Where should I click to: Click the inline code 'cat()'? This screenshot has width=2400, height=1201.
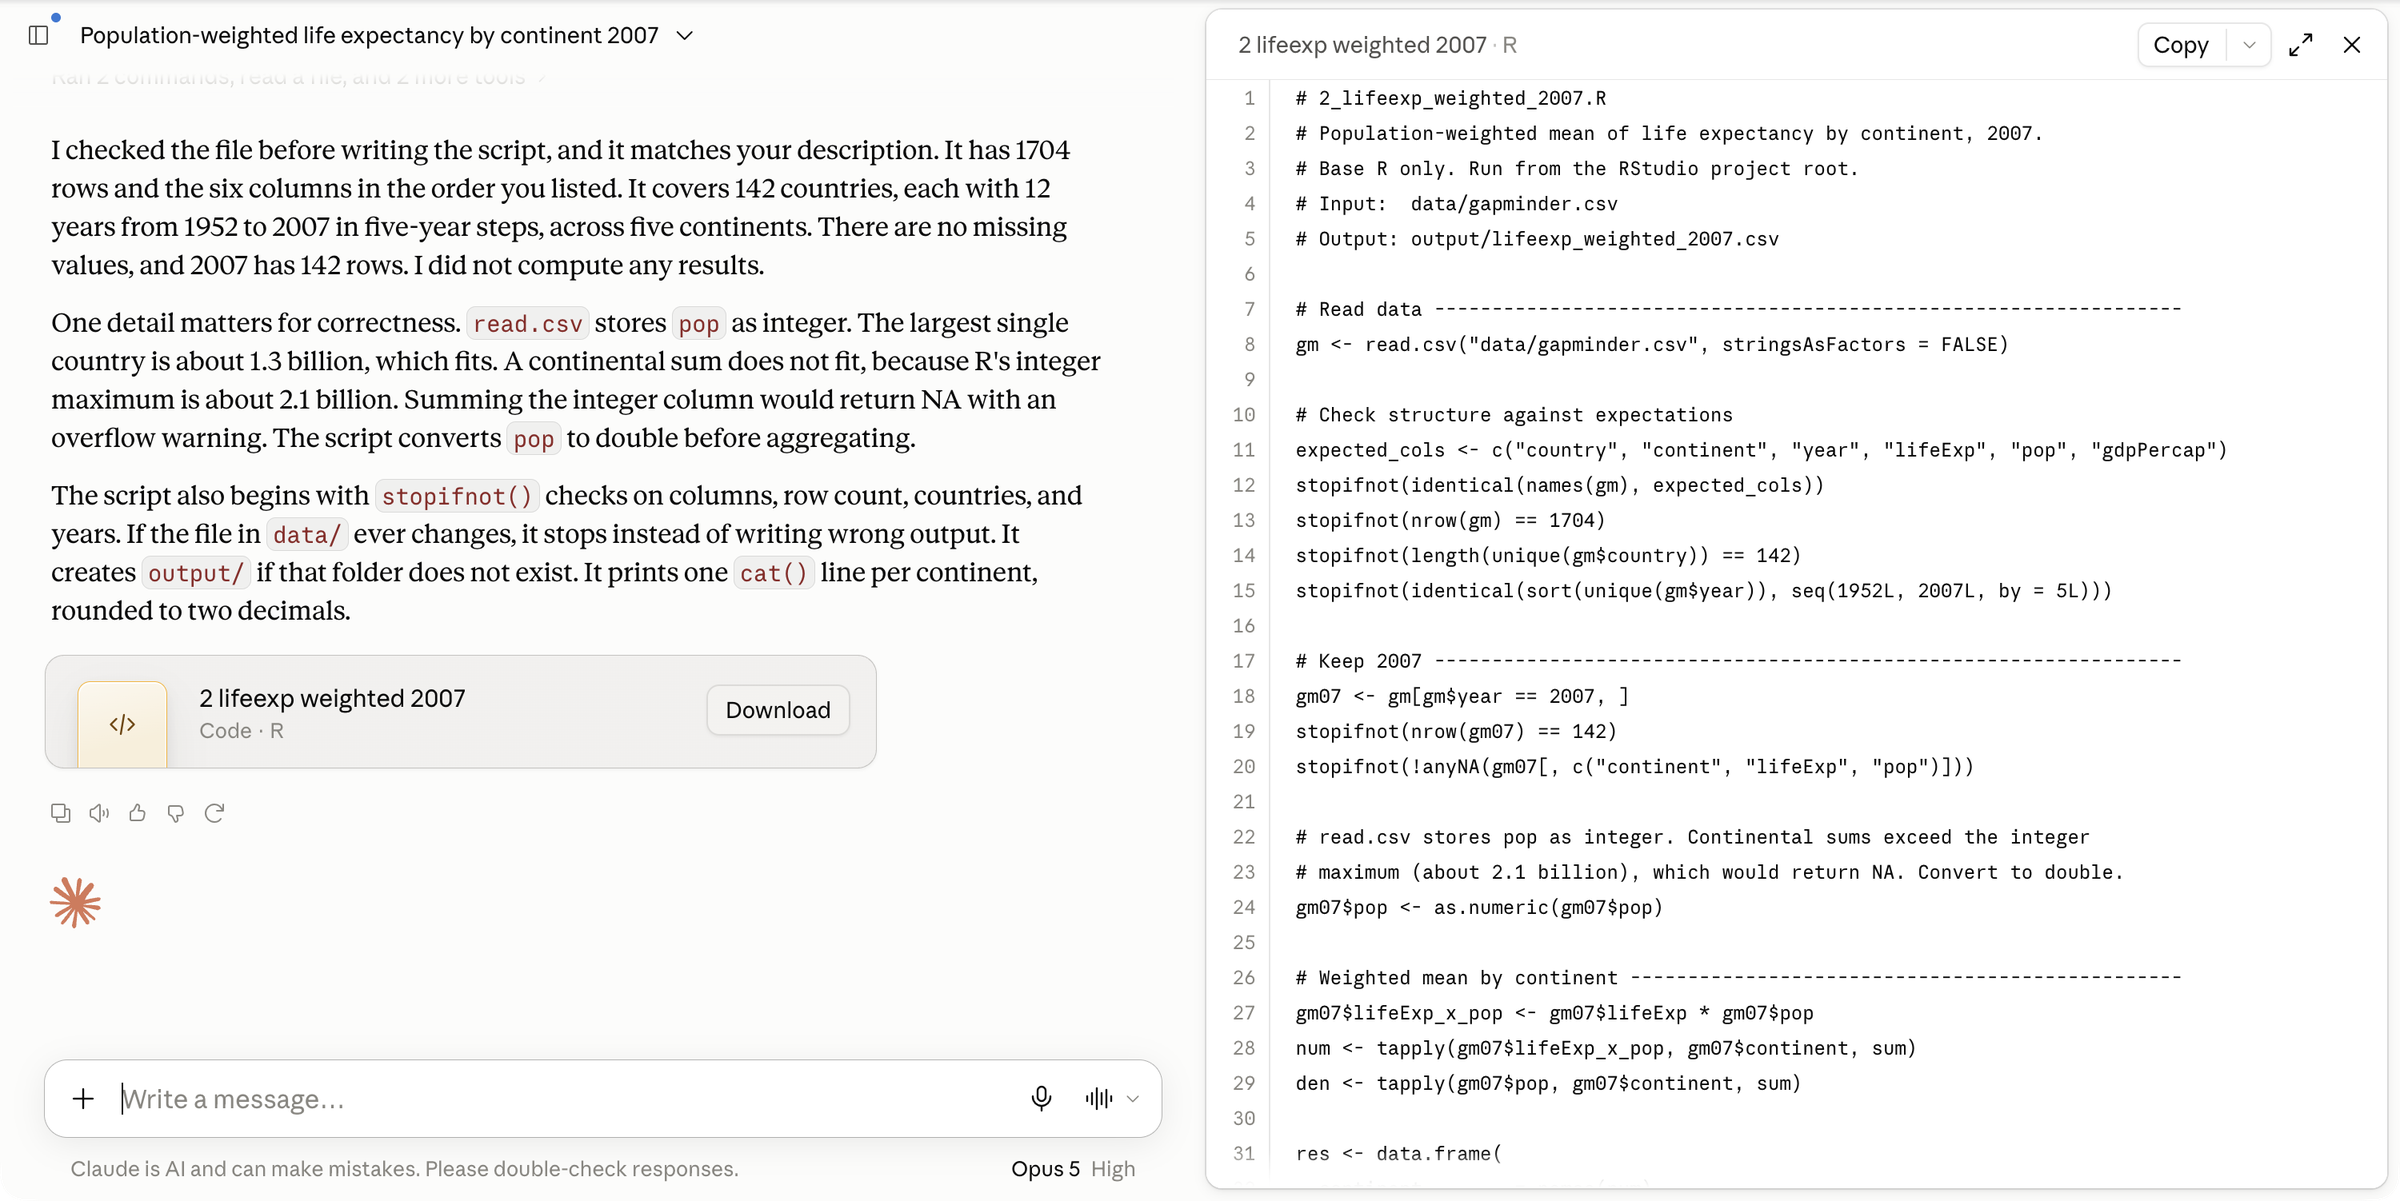[x=773, y=574]
